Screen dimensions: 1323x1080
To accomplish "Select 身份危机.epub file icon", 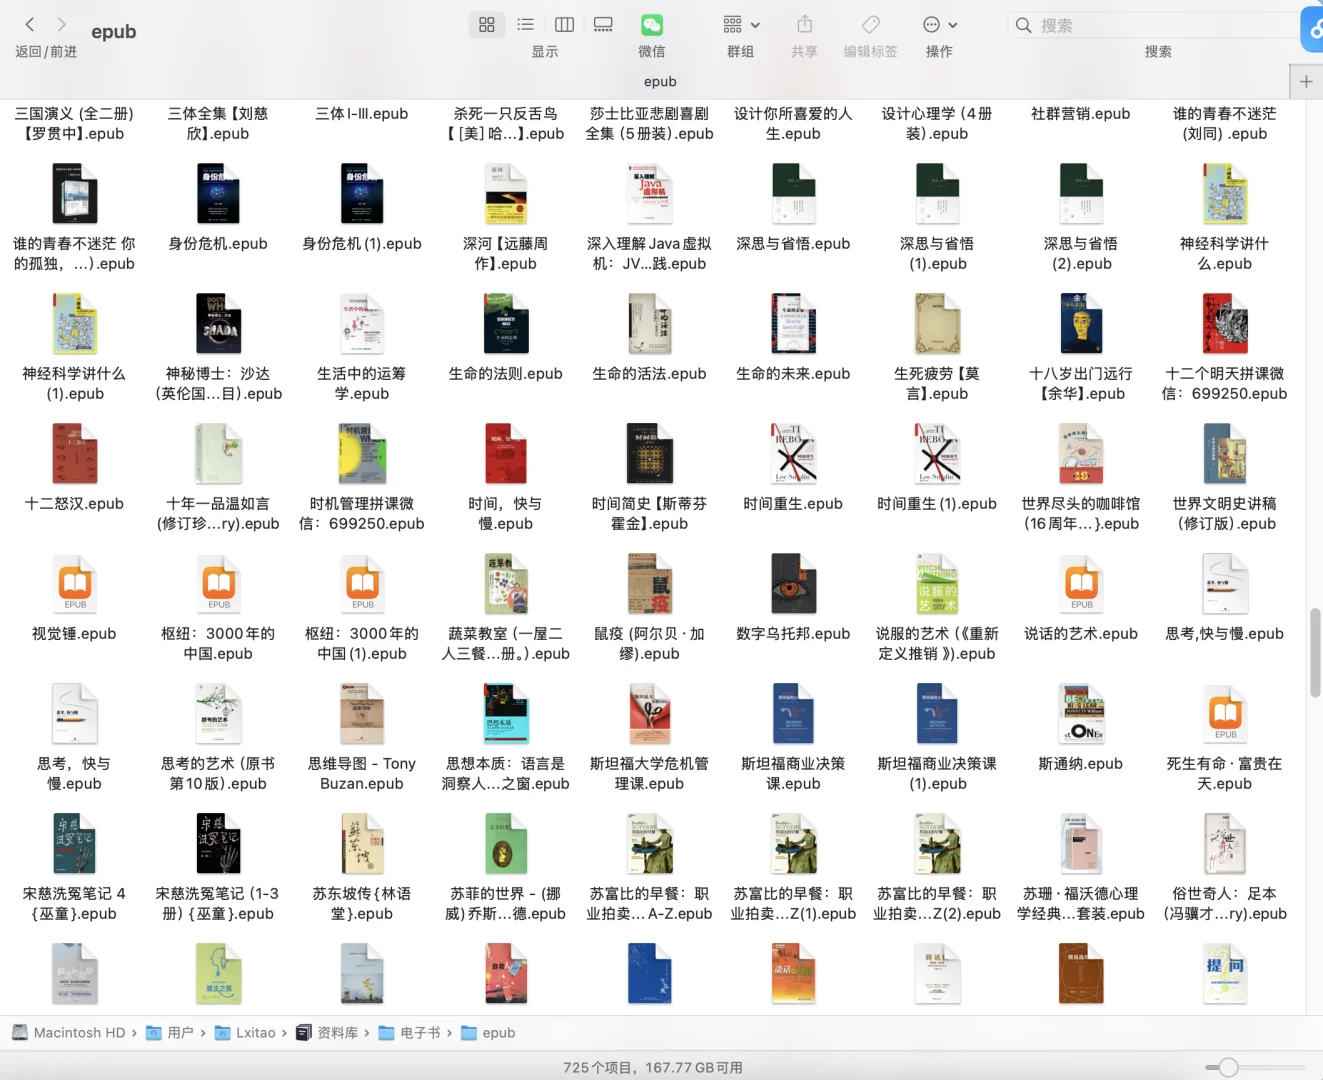I will point(218,193).
